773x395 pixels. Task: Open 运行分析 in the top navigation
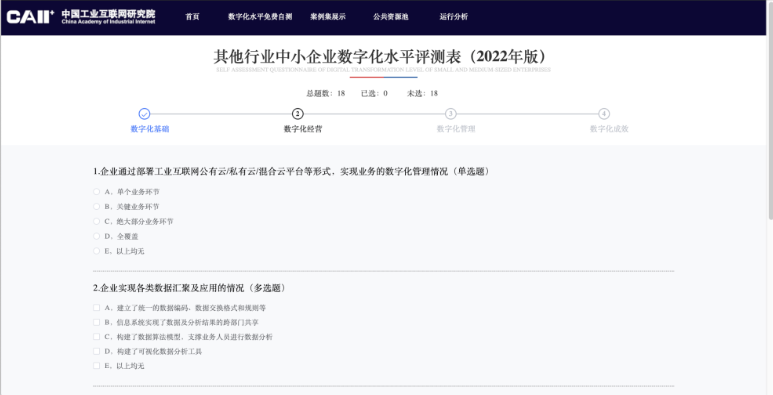point(454,17)
